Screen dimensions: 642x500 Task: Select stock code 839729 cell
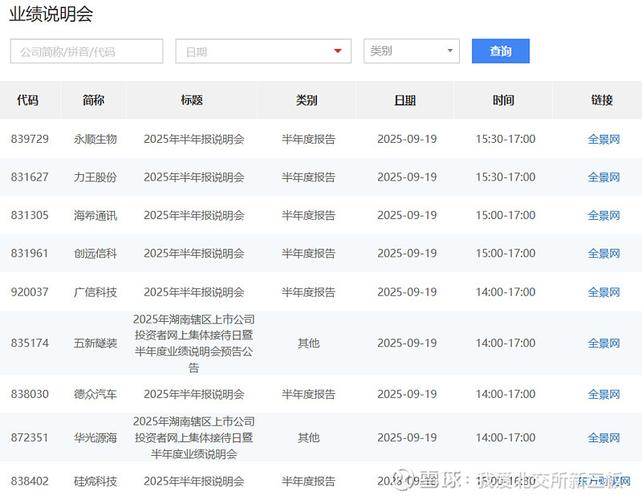pyautogui.click(x=30, y=139)
